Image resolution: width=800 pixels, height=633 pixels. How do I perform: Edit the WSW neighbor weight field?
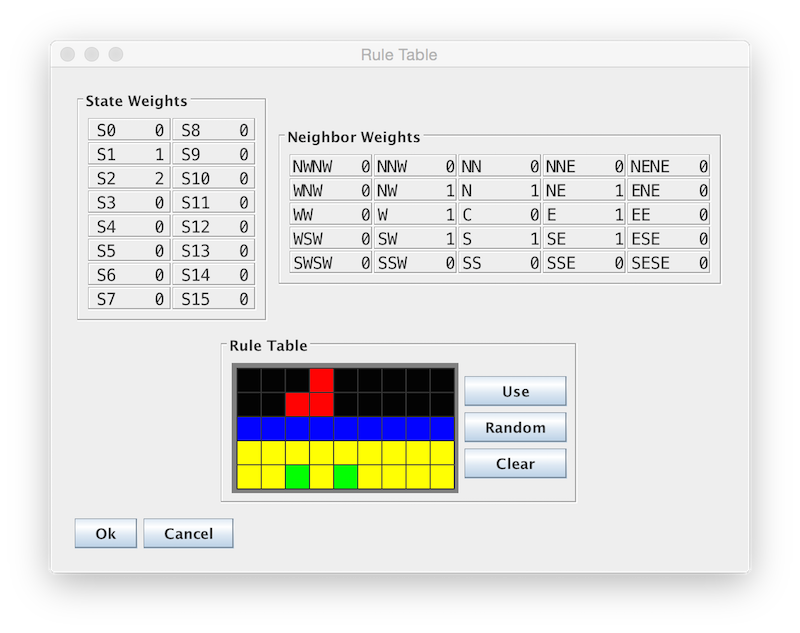[x=331, y=239]
